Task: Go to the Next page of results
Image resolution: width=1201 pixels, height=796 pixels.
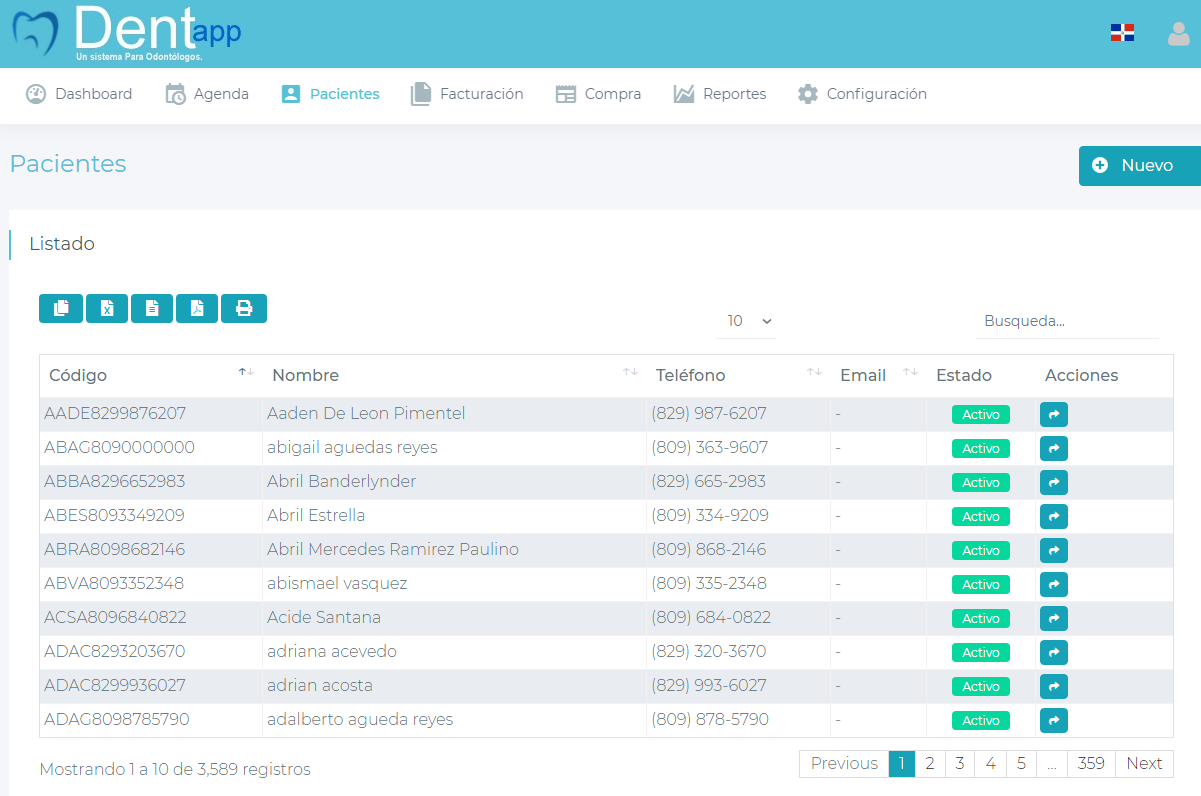Action: [x=1144, y=764]
